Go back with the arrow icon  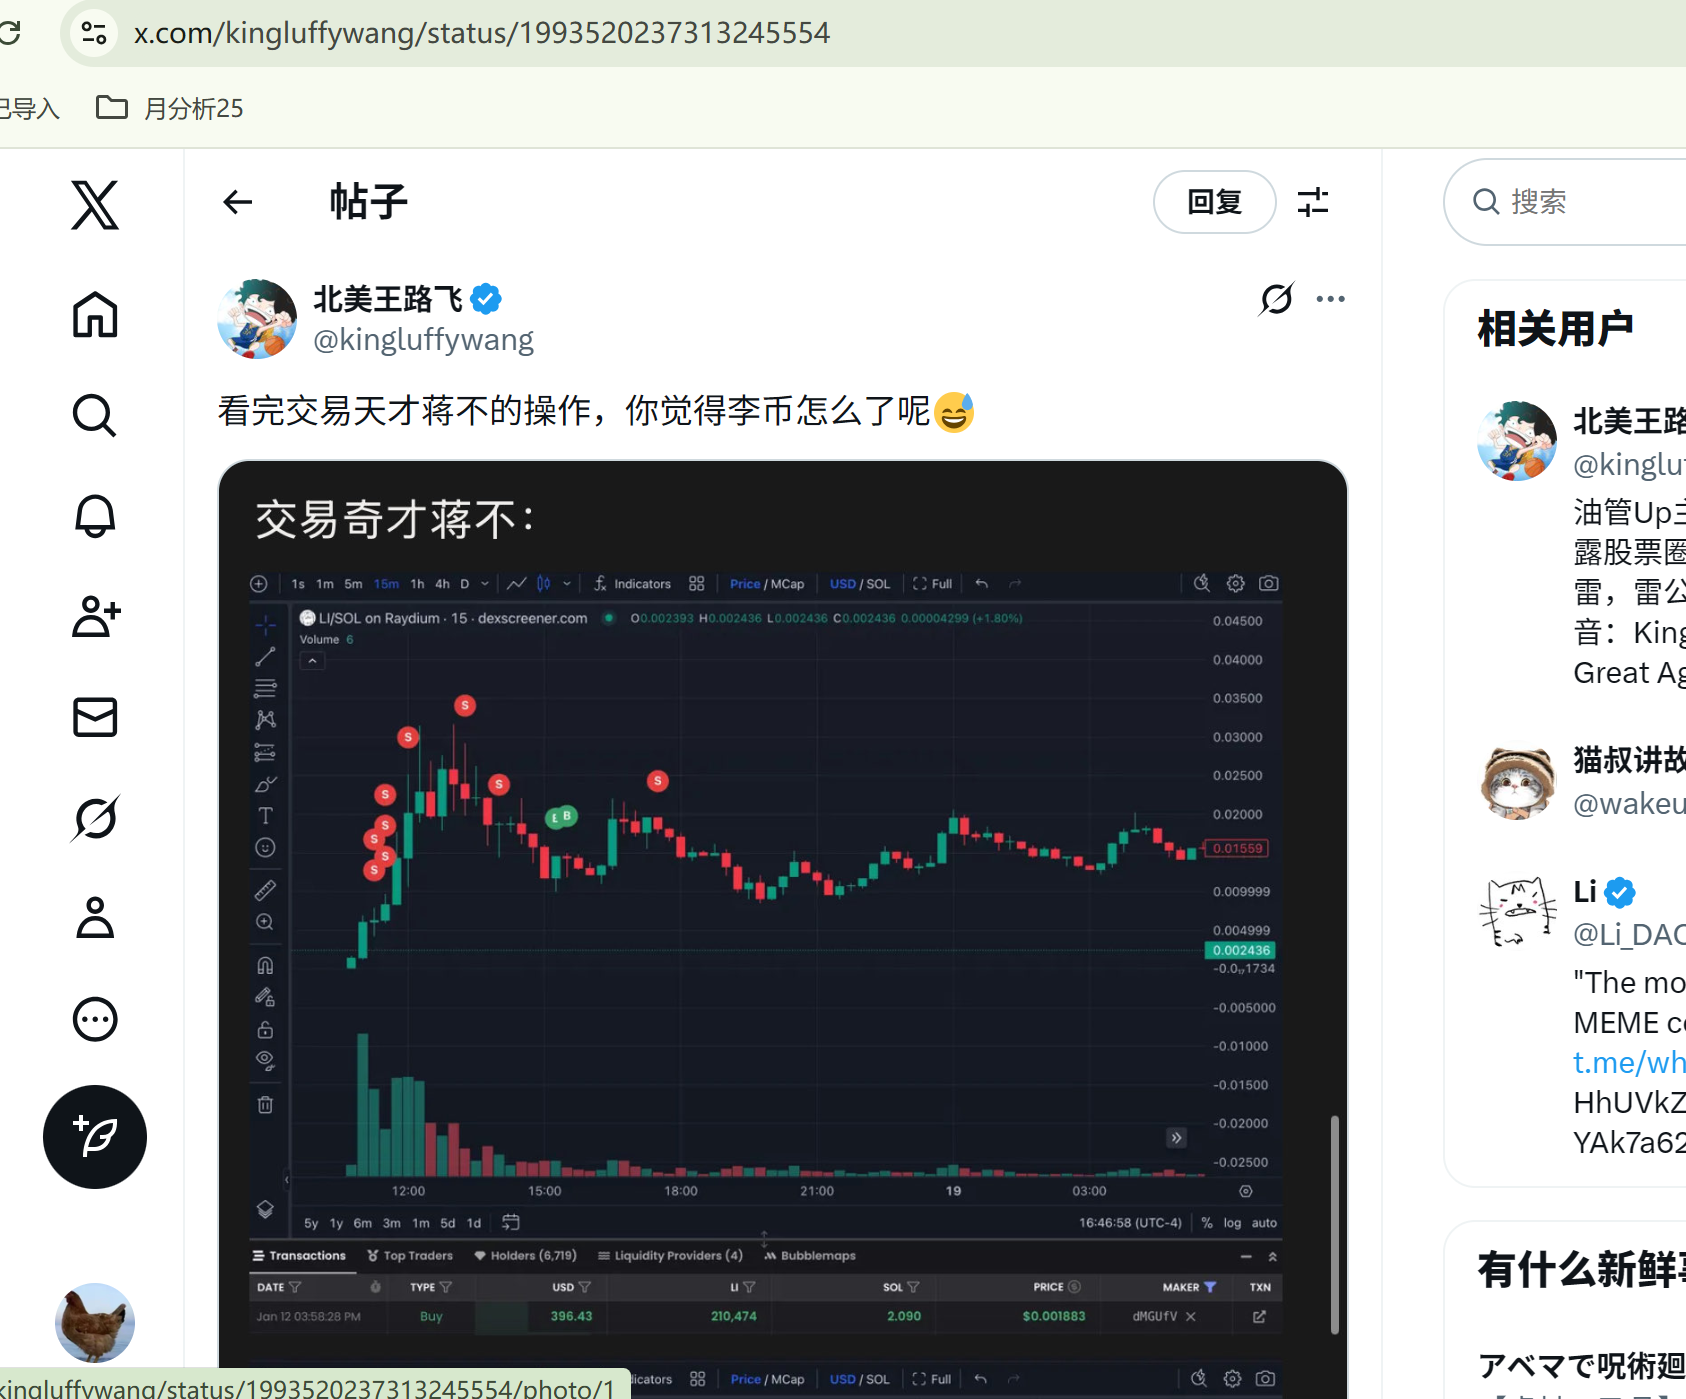pyautogui.click(x=237, y=202)
